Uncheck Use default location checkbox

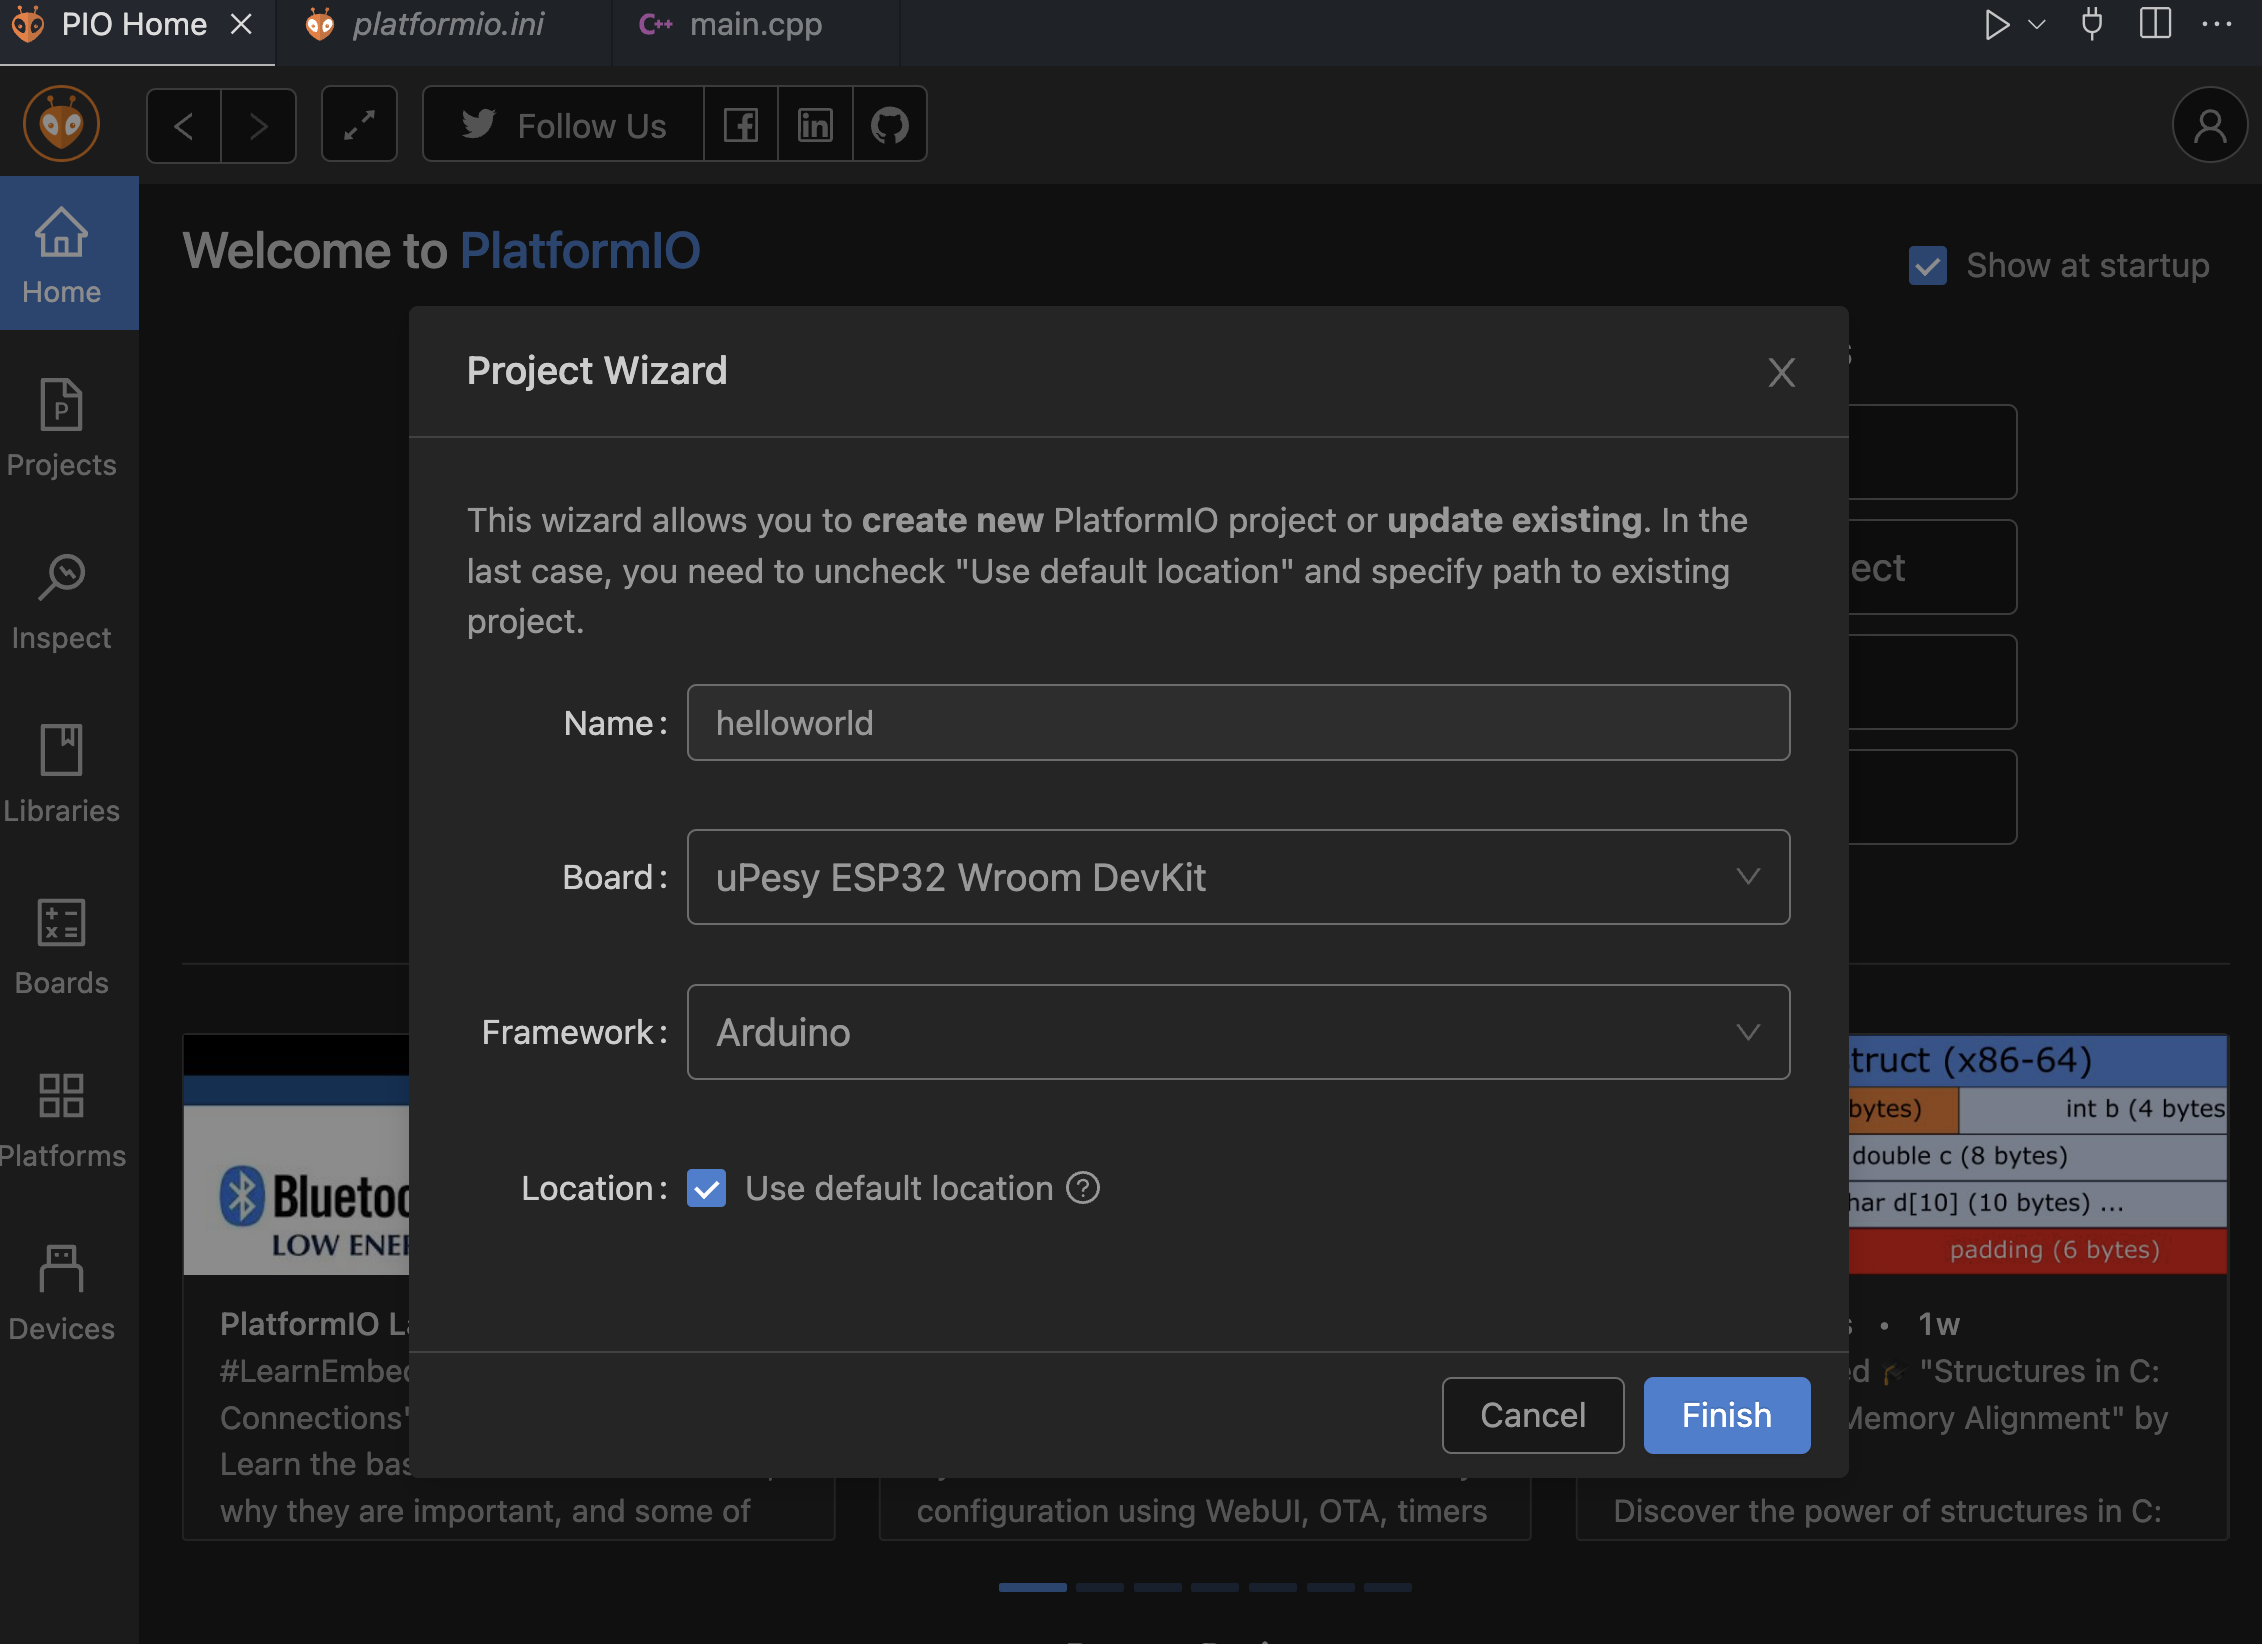[706, 1188]
